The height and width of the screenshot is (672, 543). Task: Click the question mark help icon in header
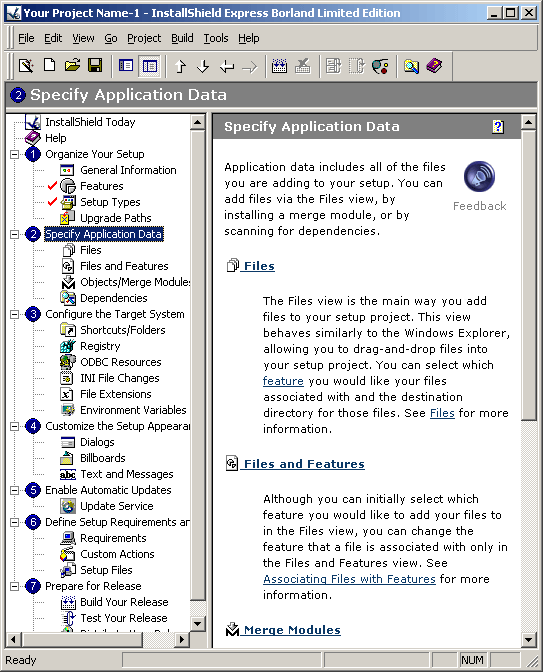(x=498, y=127)
